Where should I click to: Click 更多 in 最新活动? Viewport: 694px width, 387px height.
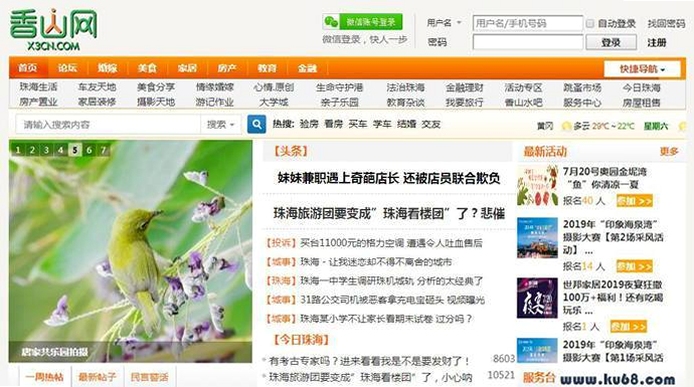point(669,151)
